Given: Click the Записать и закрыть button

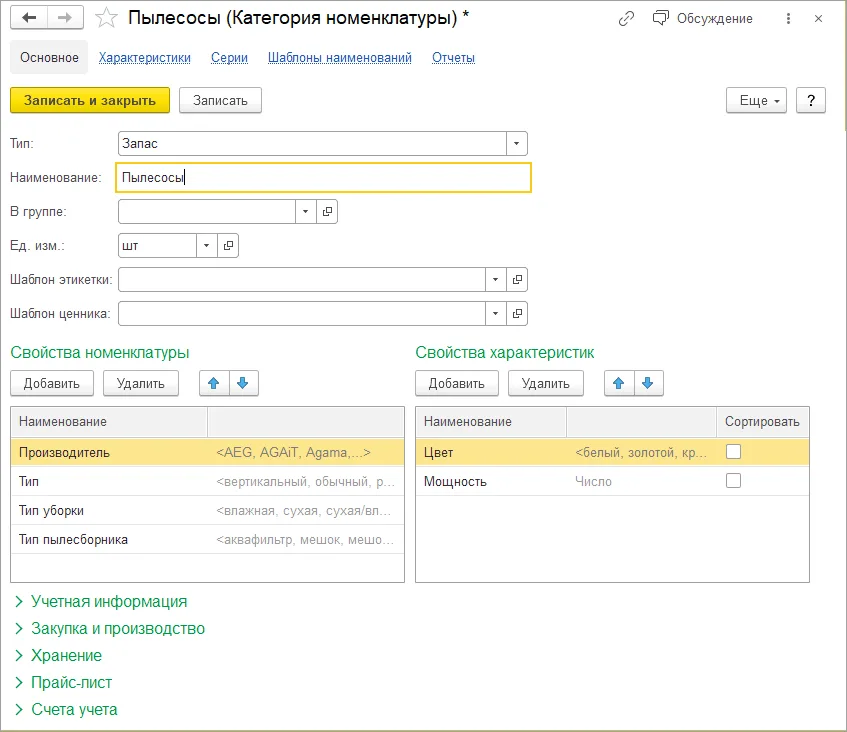Looking at the screenshot, I should click(x=90, y=100).
